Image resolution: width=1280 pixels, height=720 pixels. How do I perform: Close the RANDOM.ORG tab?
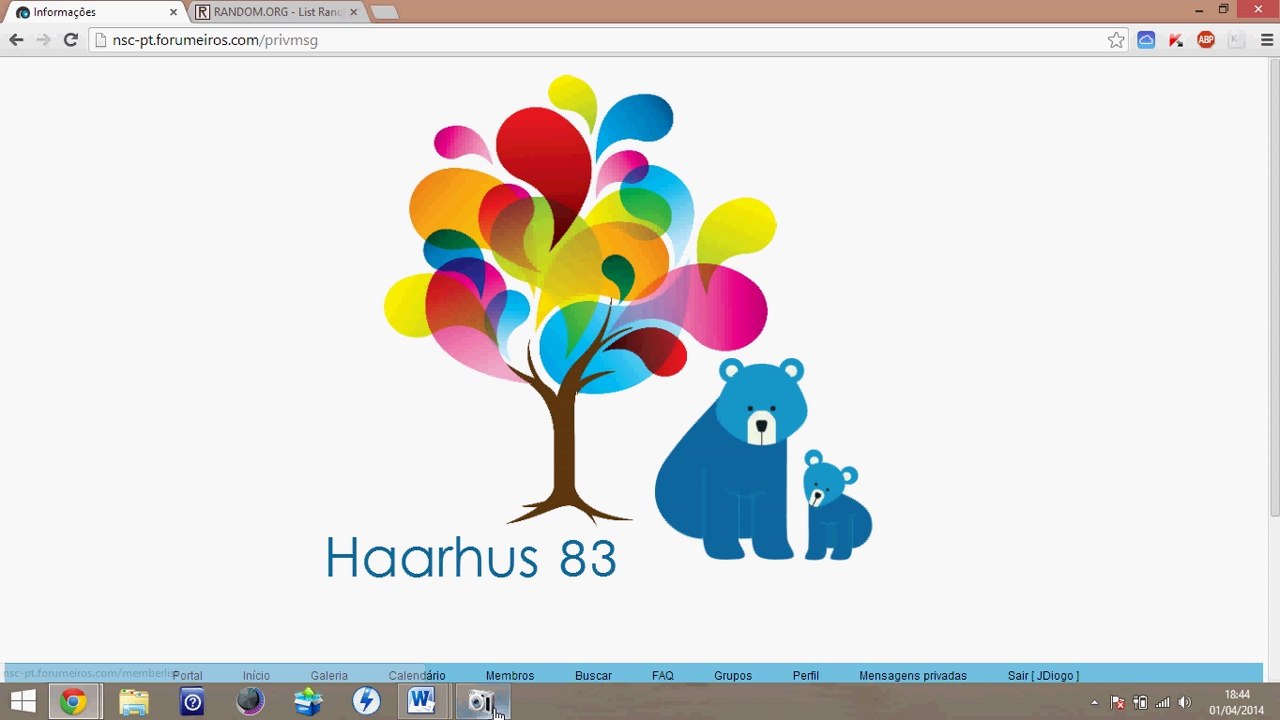pyautogui.click(x=353, y=12)
